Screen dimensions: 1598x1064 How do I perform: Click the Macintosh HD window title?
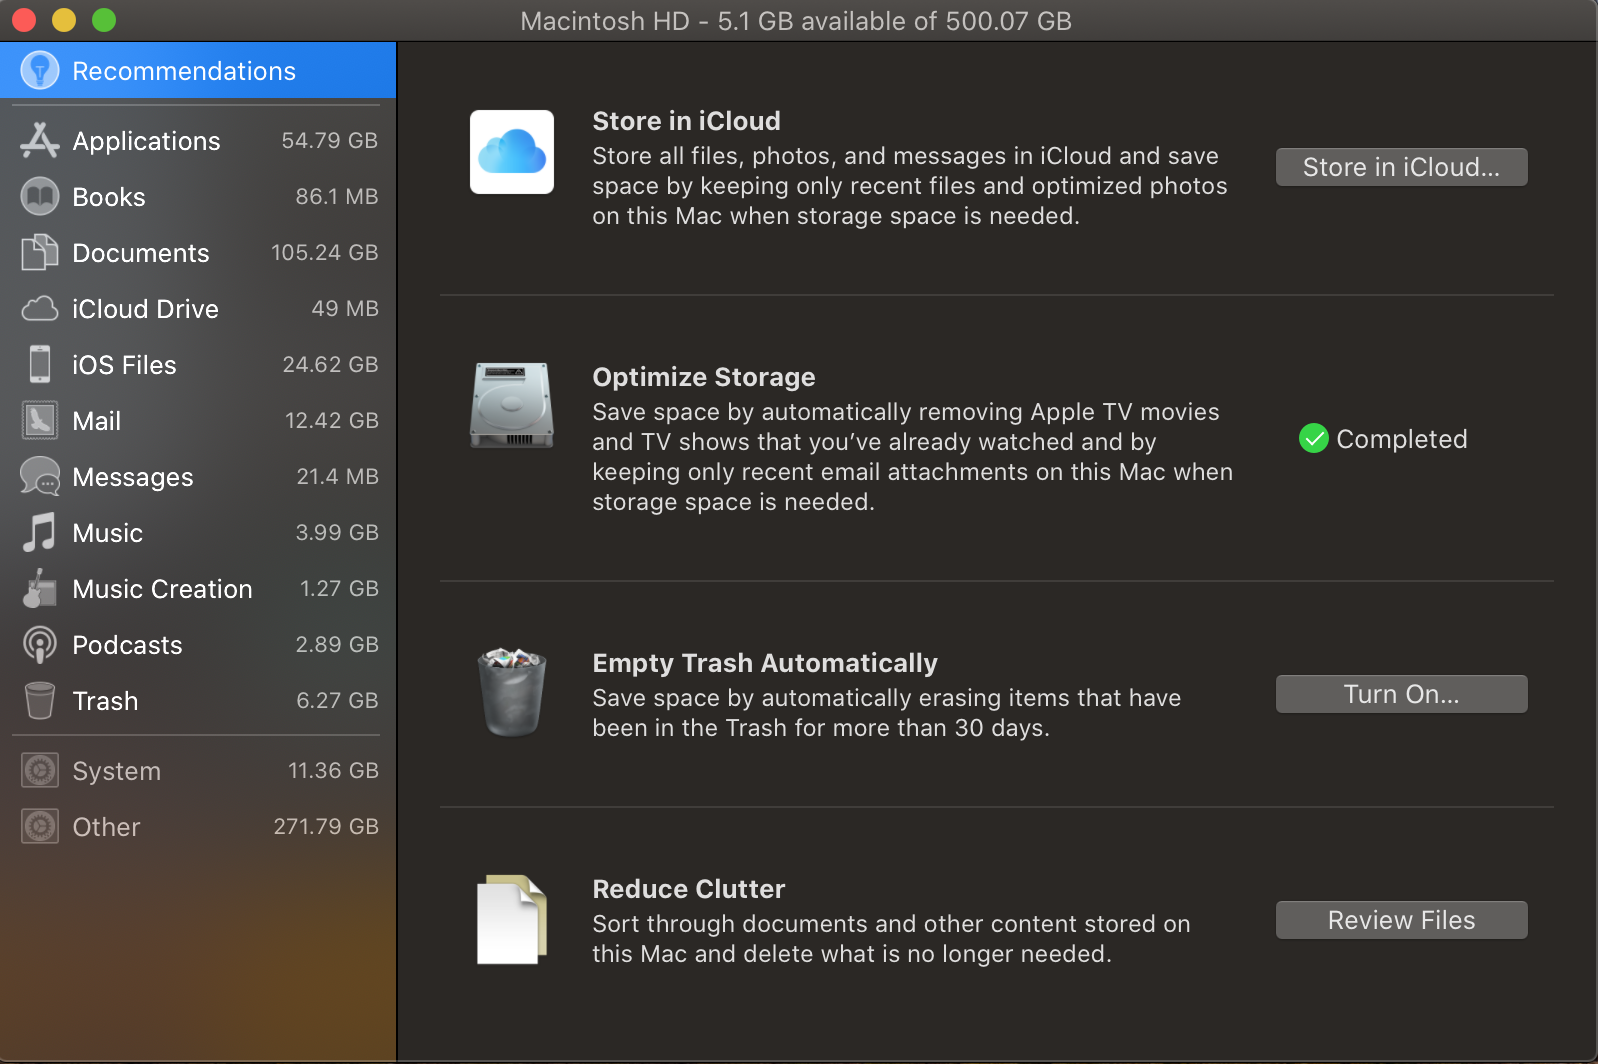(796, 21)
